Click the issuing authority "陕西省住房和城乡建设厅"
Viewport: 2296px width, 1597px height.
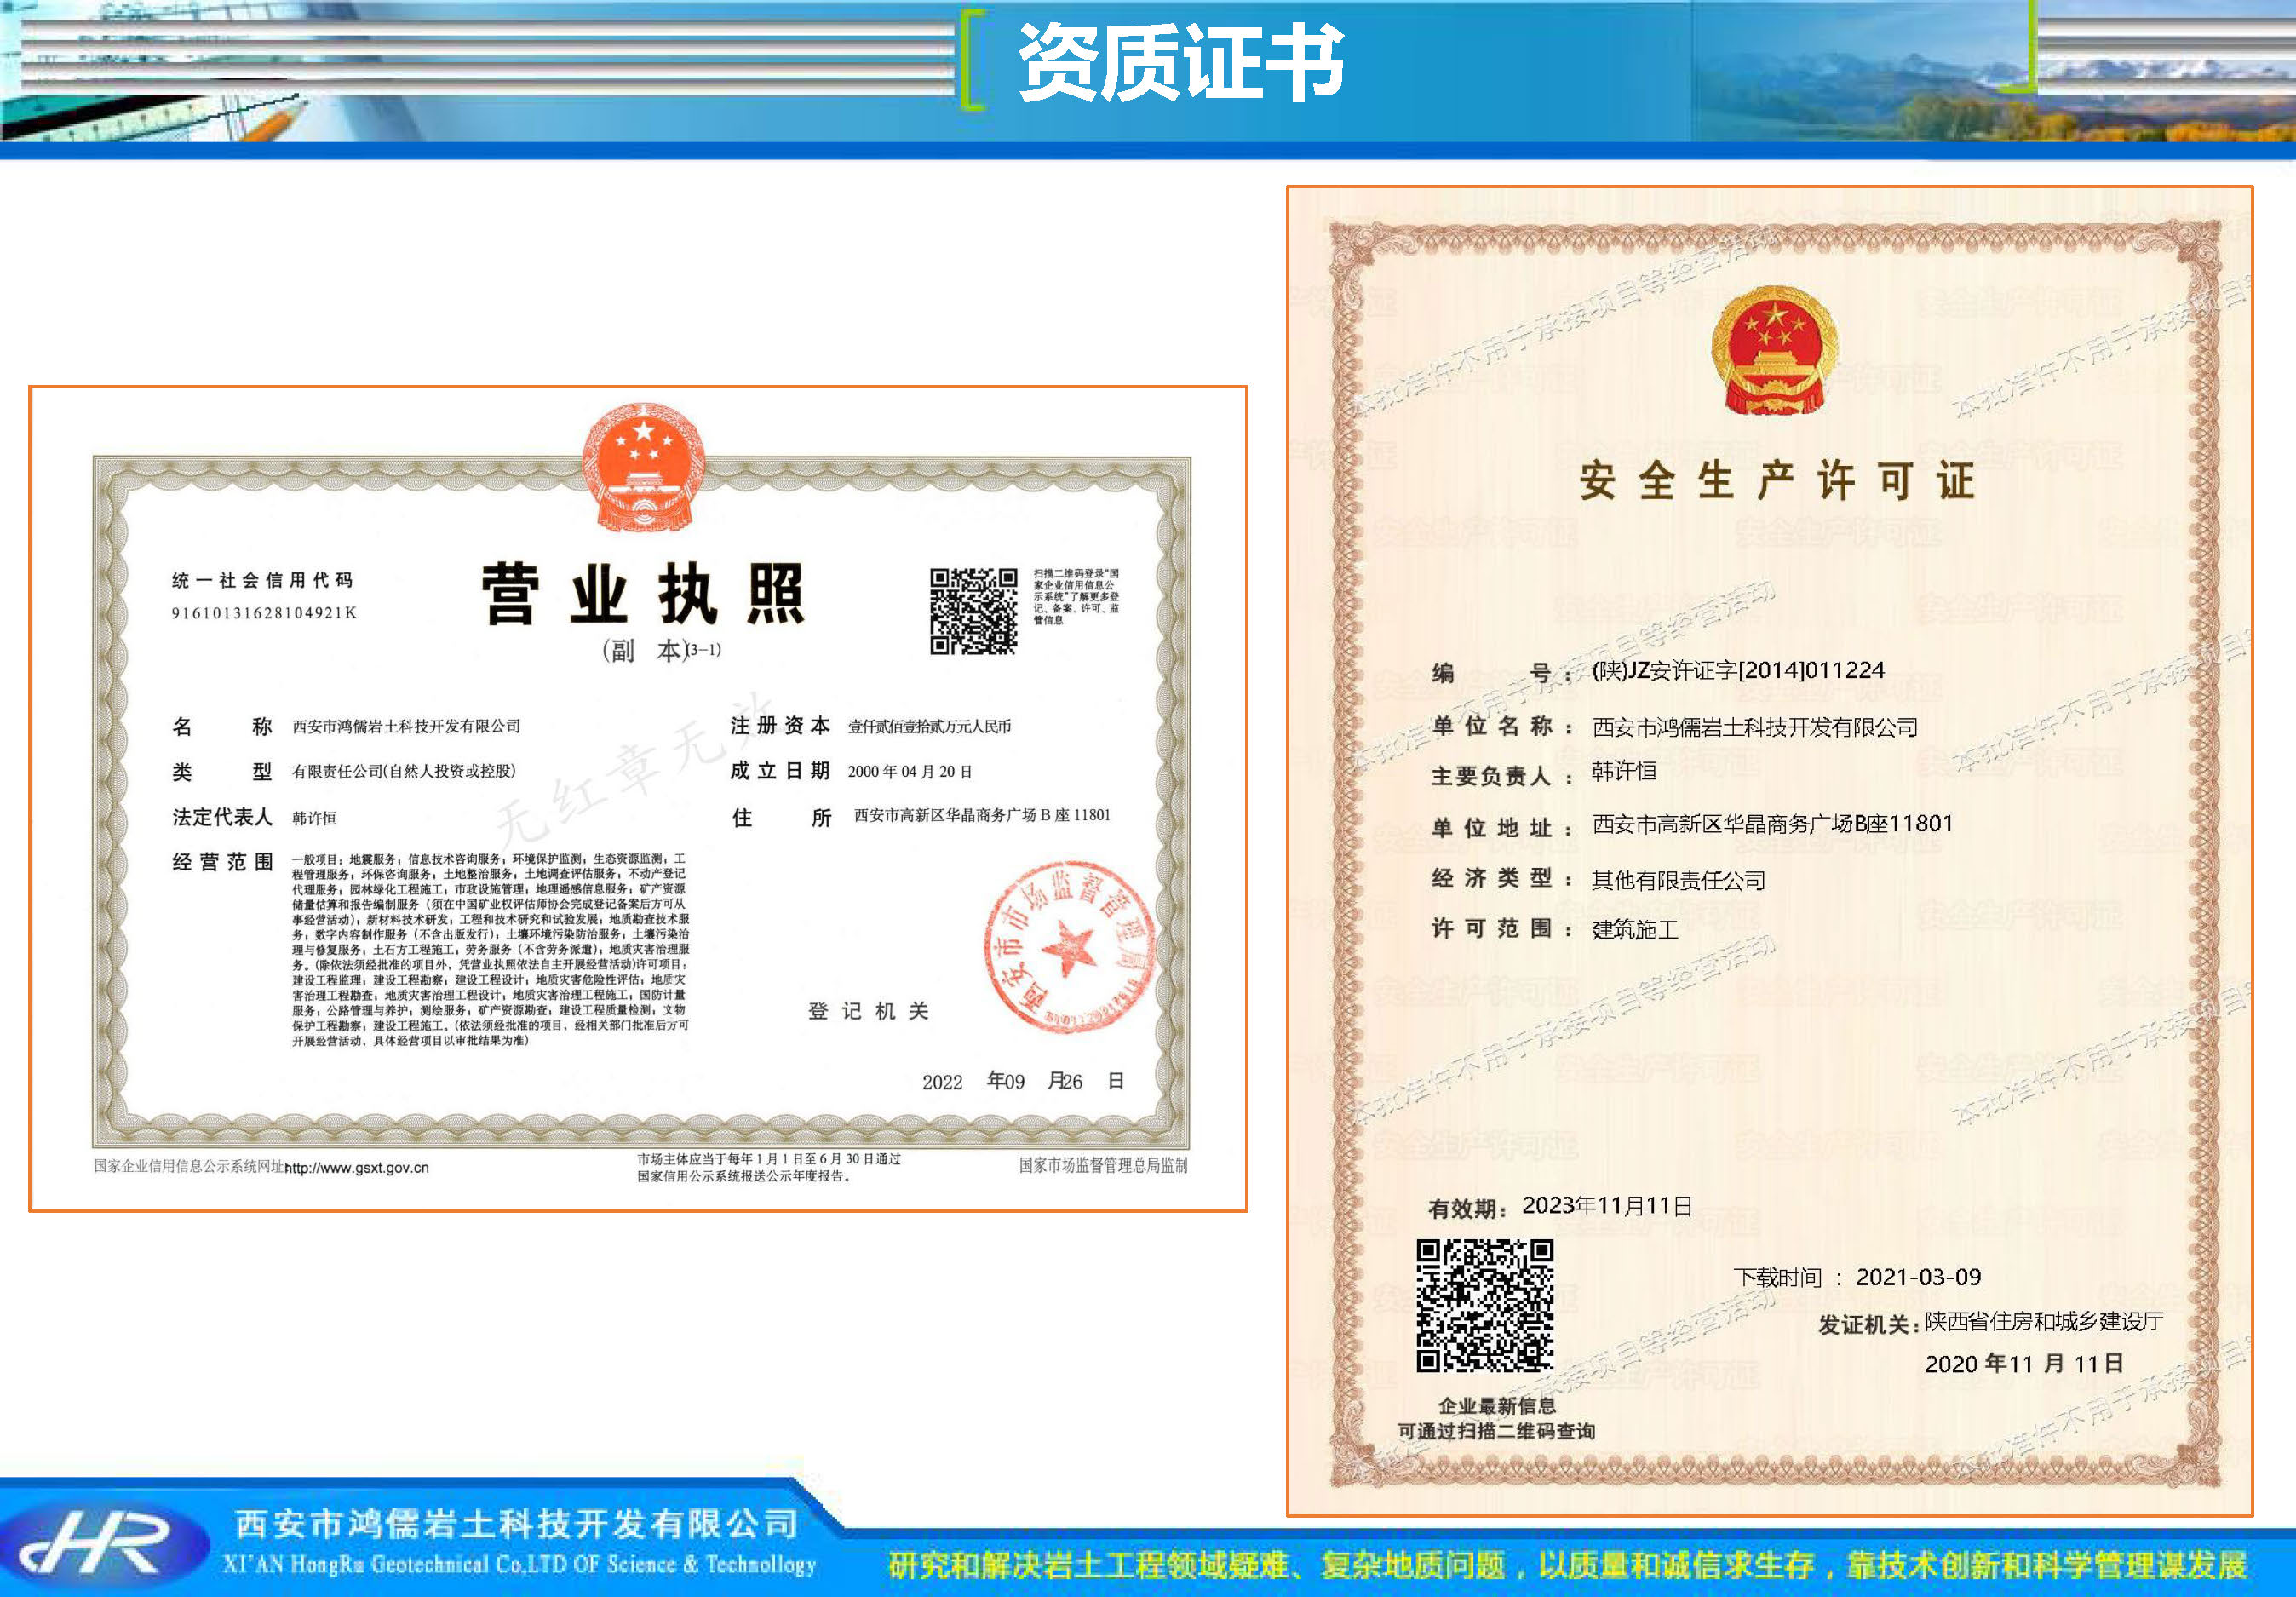click(x=2044, y=1322)
